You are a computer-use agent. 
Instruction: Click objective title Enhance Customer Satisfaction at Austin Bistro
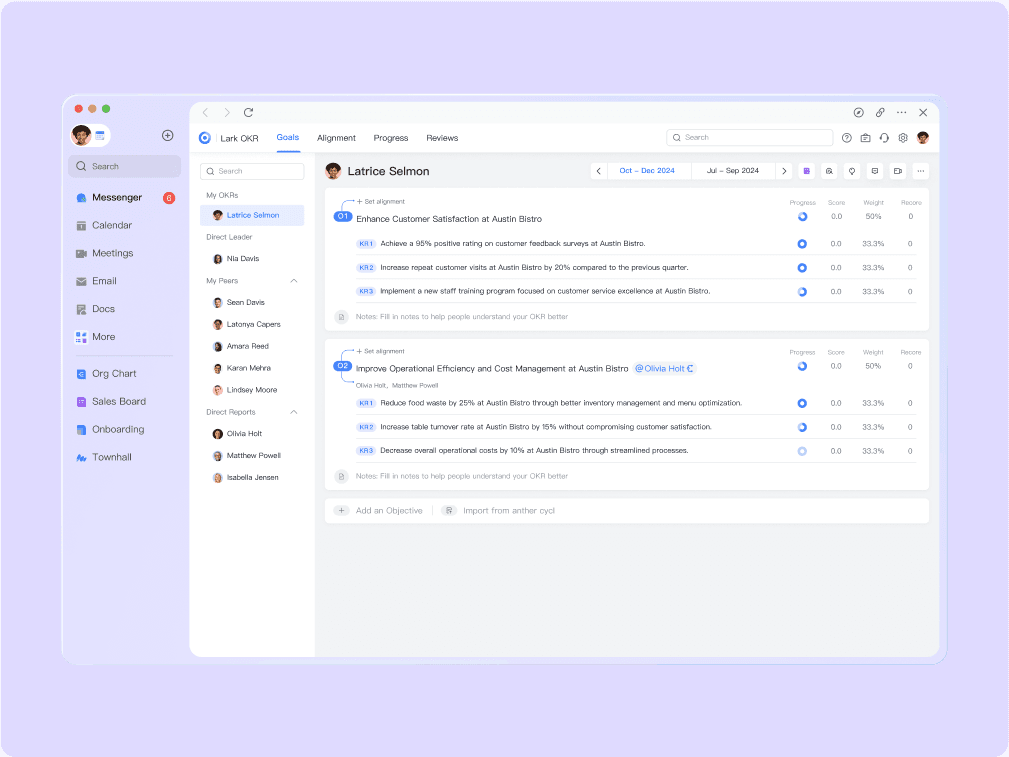pos(449,219)
